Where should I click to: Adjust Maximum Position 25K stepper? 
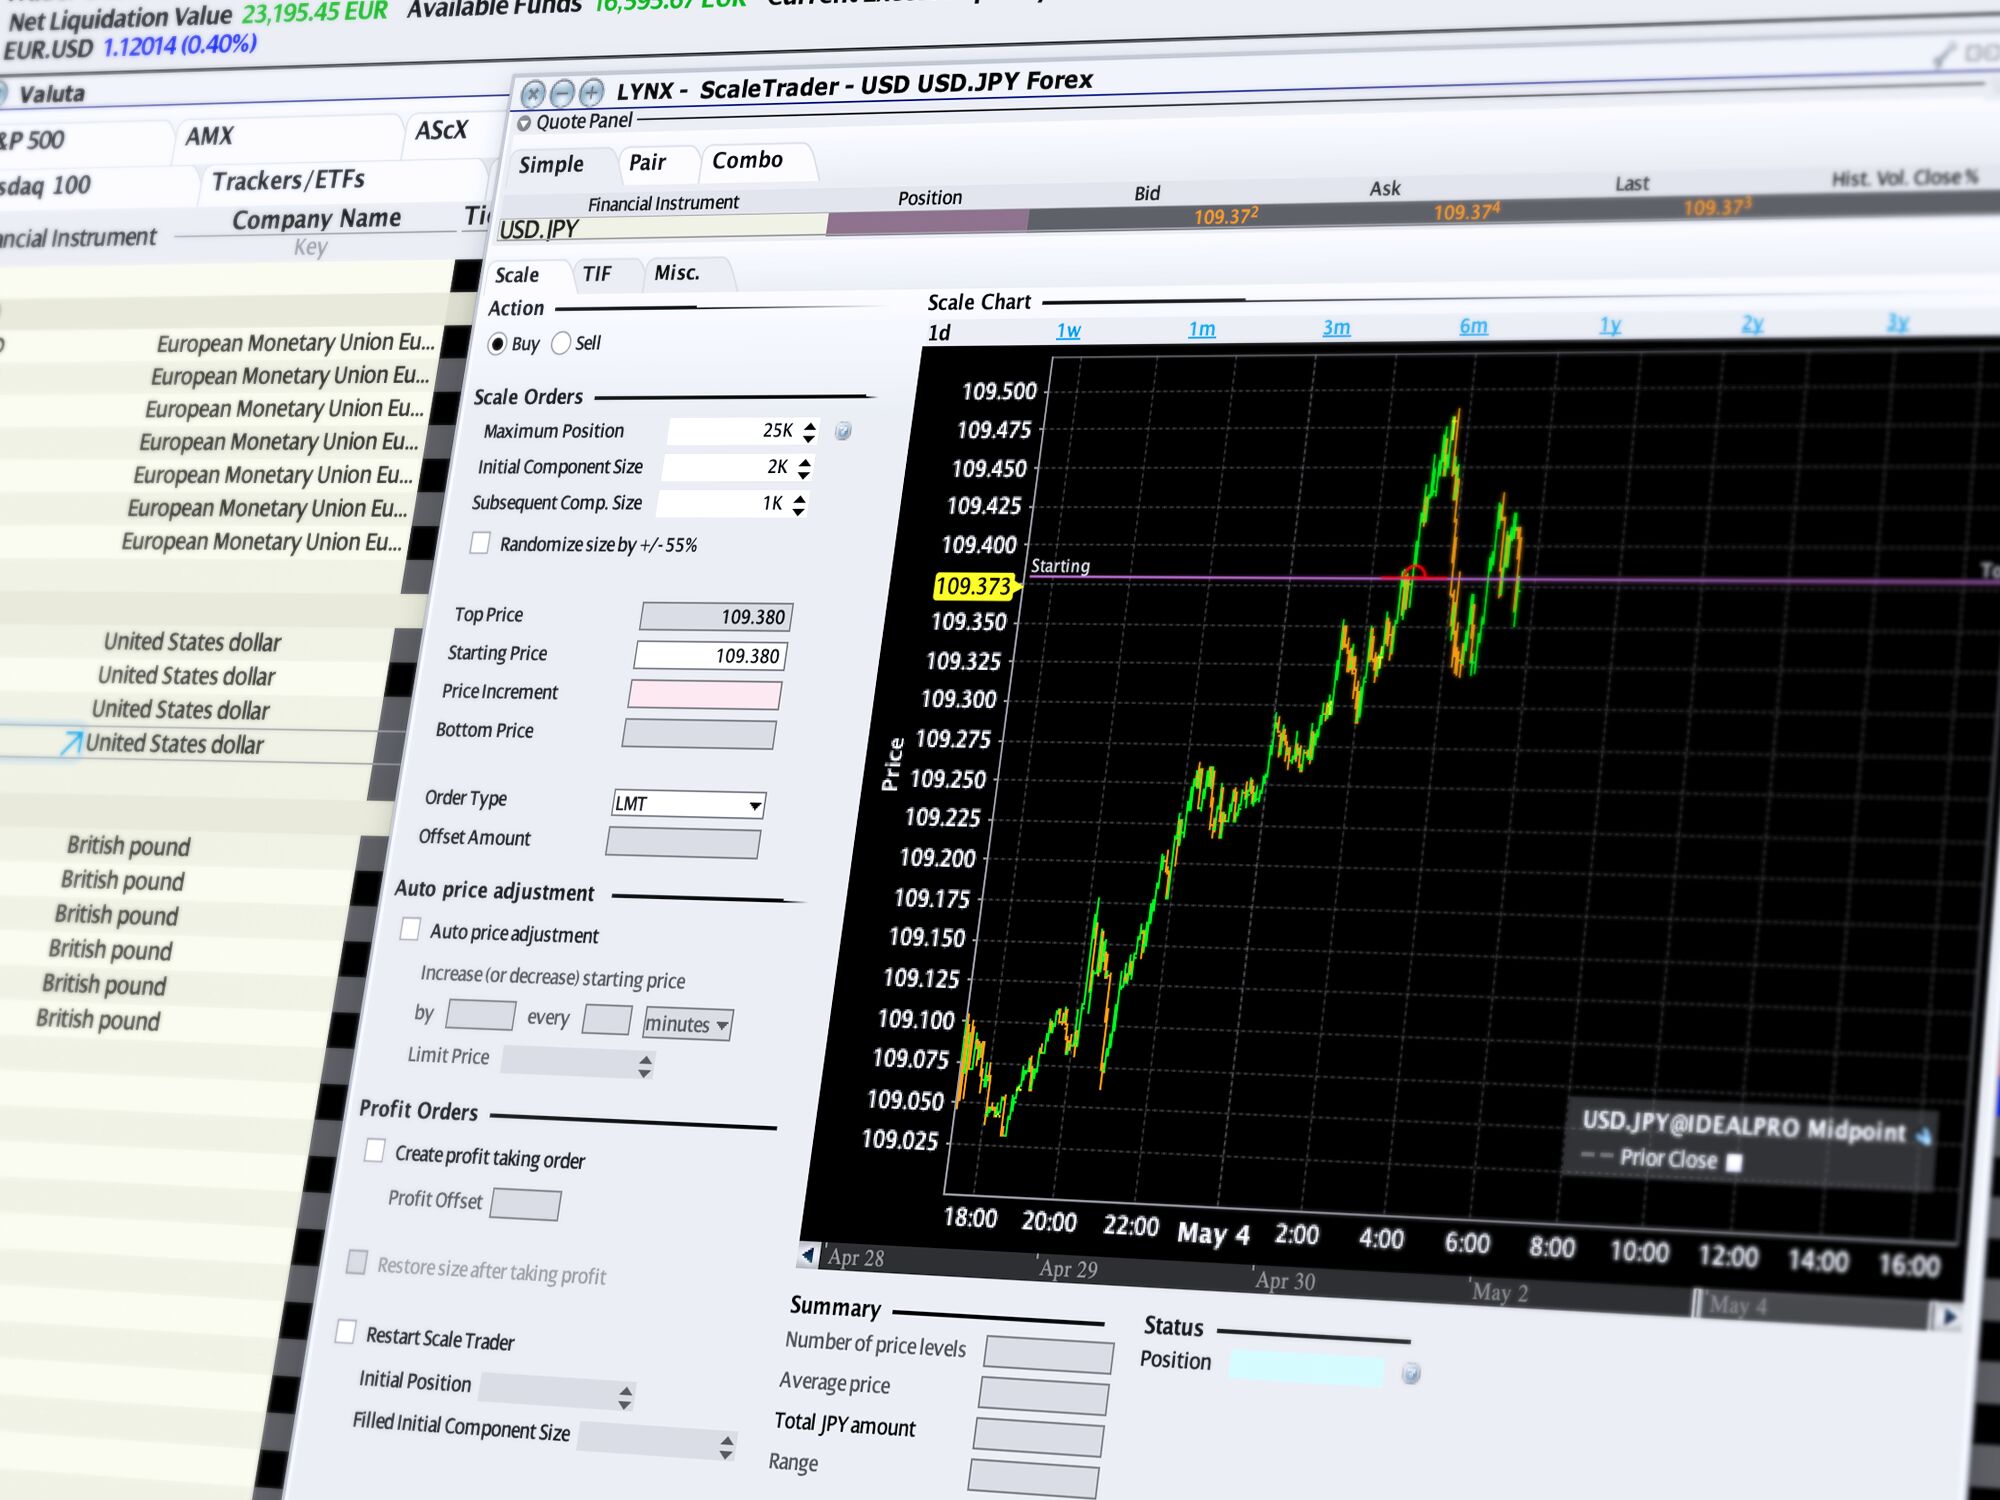point(810,431)
